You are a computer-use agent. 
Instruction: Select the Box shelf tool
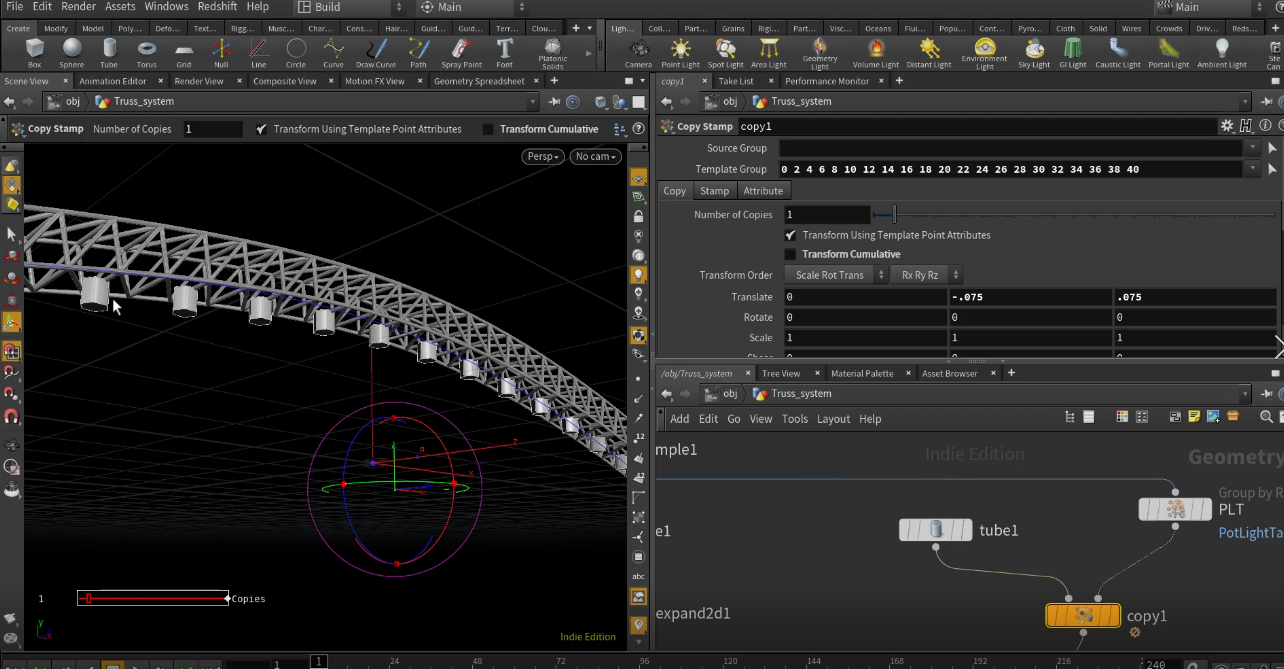[x=35, y=52]
